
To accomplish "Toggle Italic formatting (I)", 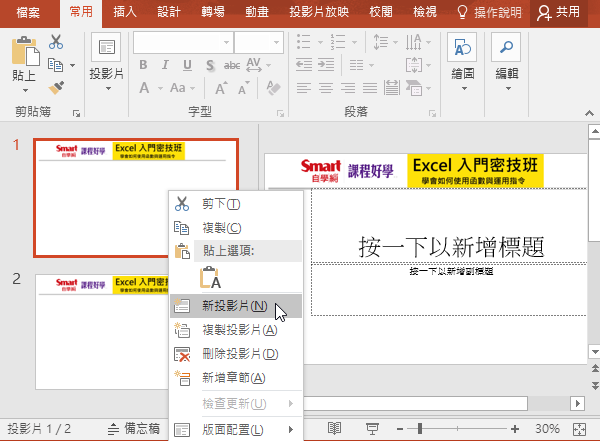I will [x=165, y=65].
